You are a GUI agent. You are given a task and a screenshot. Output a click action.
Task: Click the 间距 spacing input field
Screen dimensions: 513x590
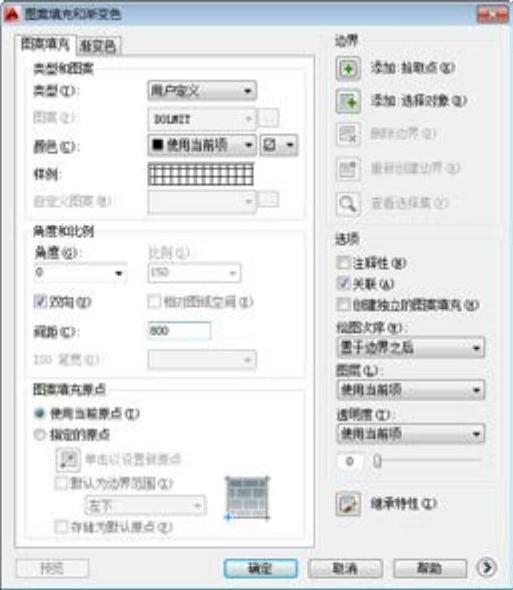(179, 331)
